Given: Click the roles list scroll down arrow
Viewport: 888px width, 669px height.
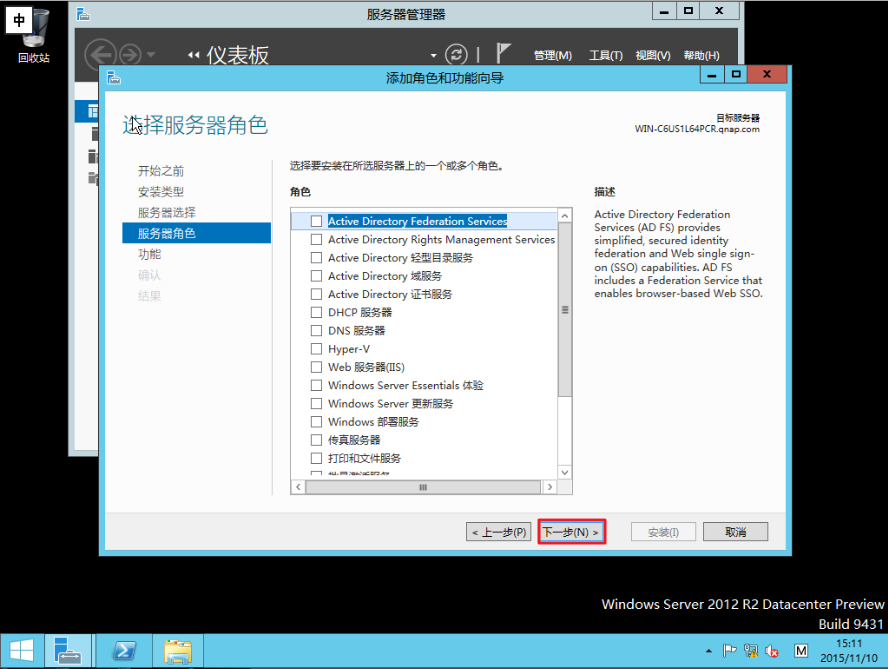Looking at the screenshot, I should (565, 472).
